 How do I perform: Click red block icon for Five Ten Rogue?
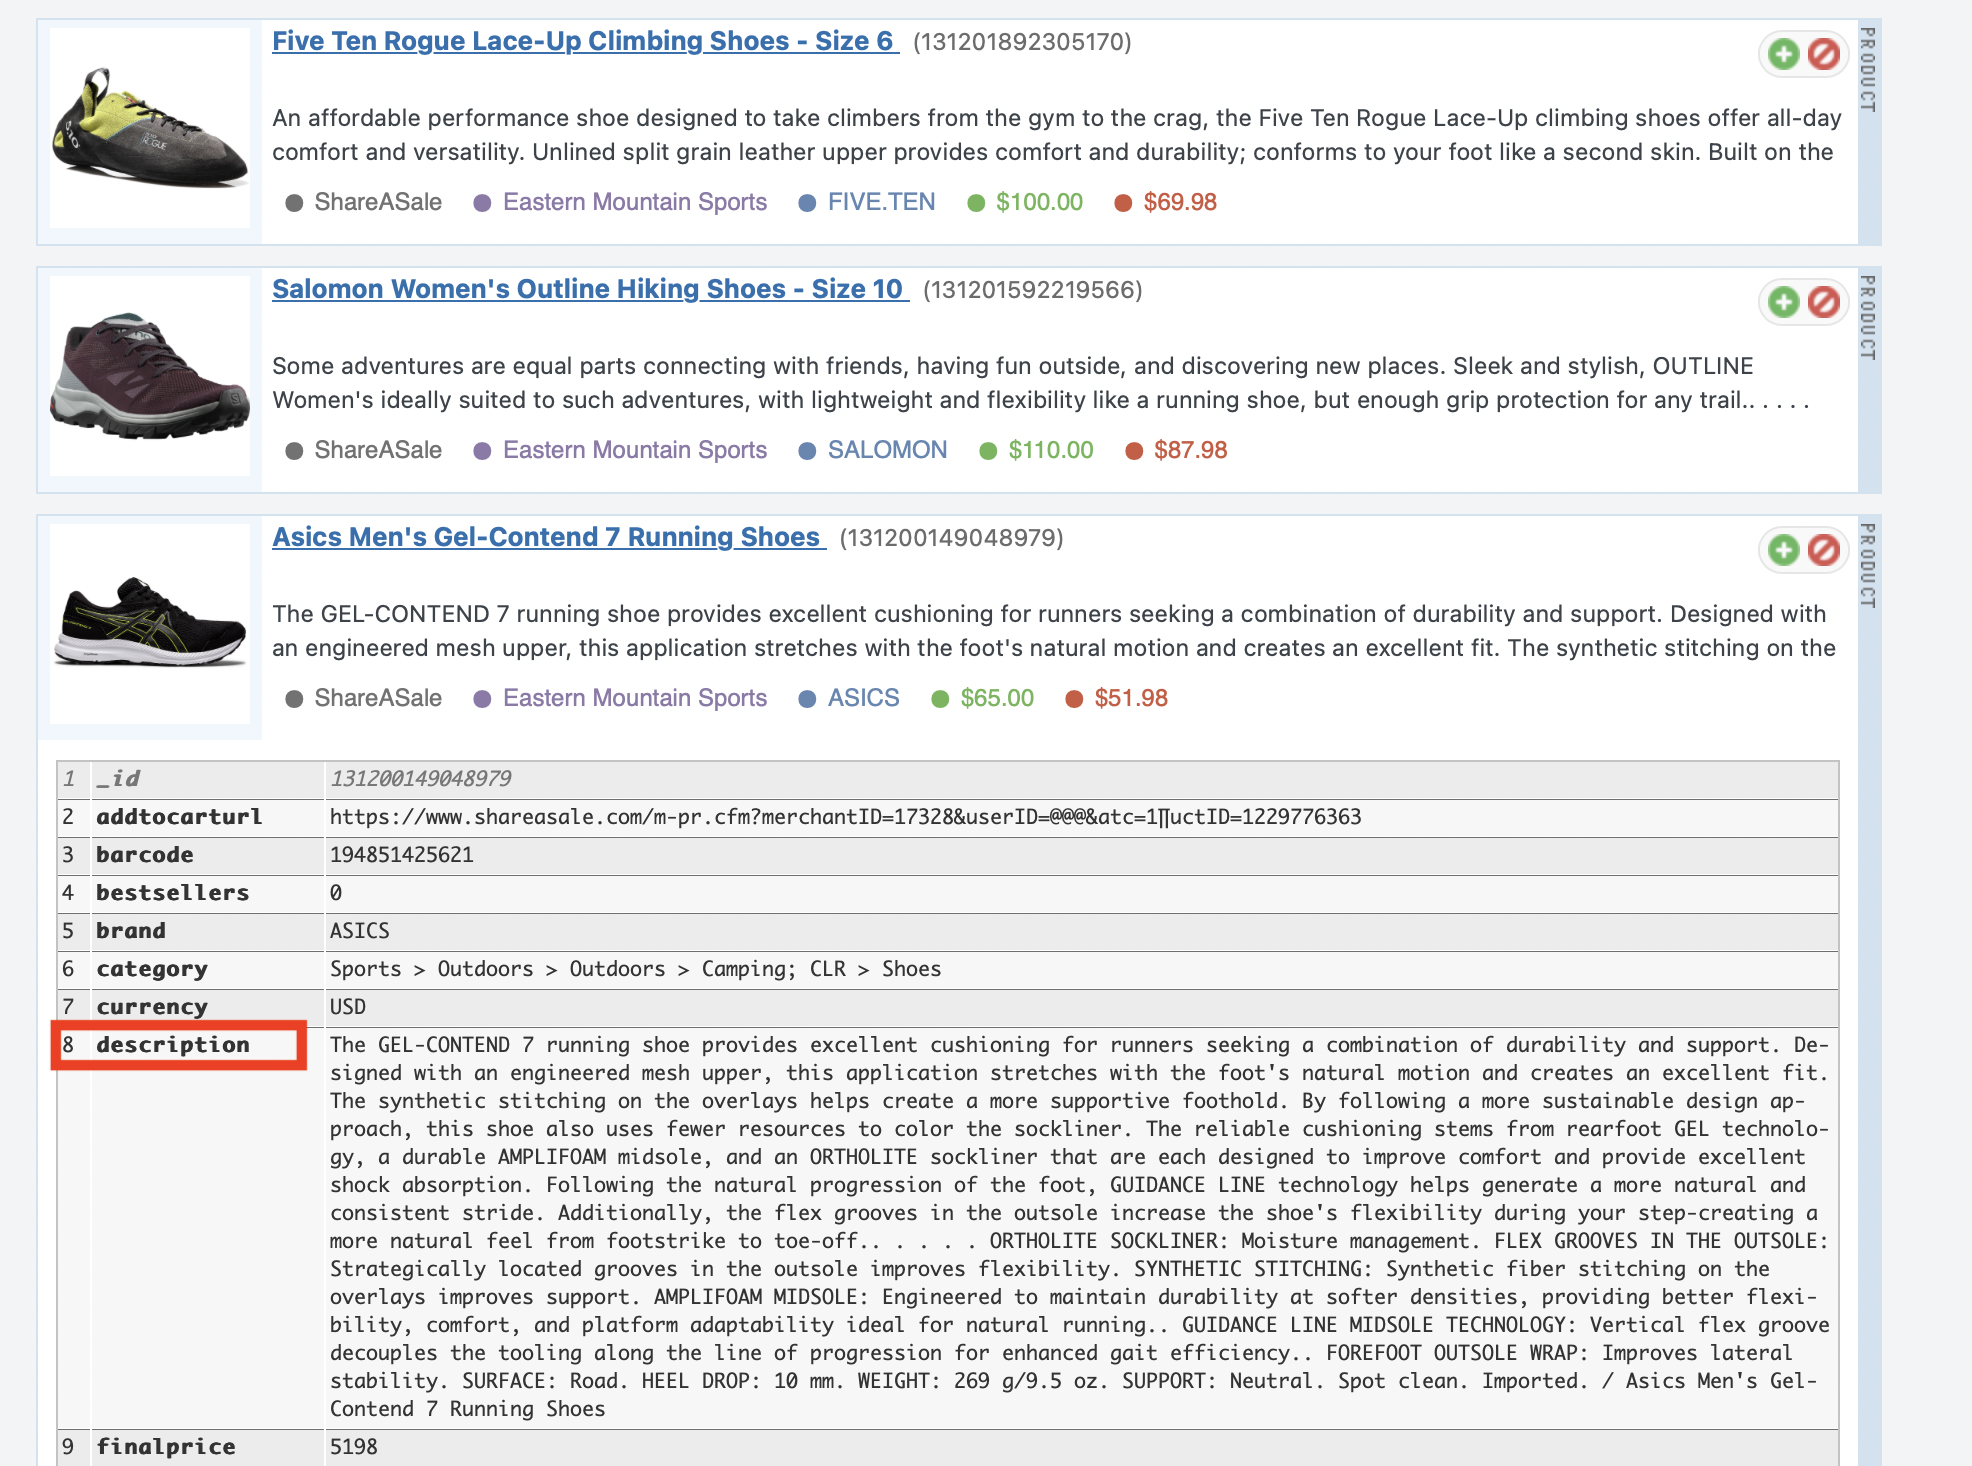click(1823, 54)
